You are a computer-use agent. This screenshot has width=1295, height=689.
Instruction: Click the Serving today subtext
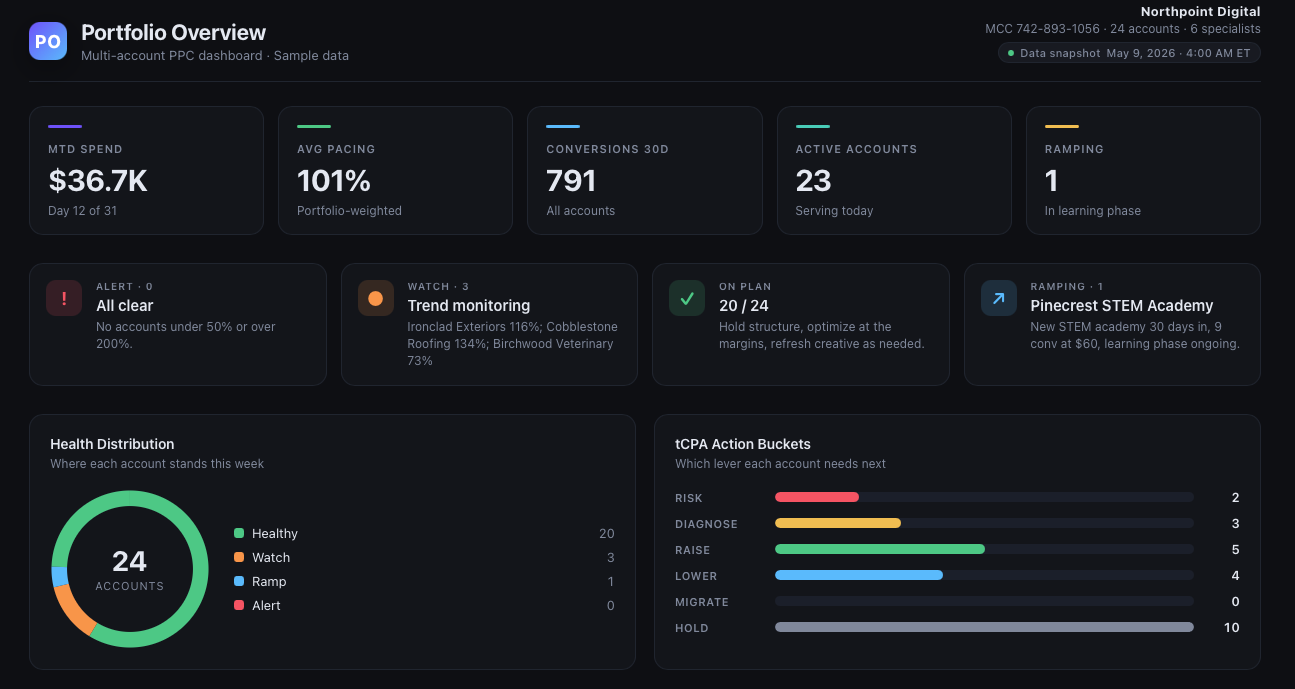[834, 211]
